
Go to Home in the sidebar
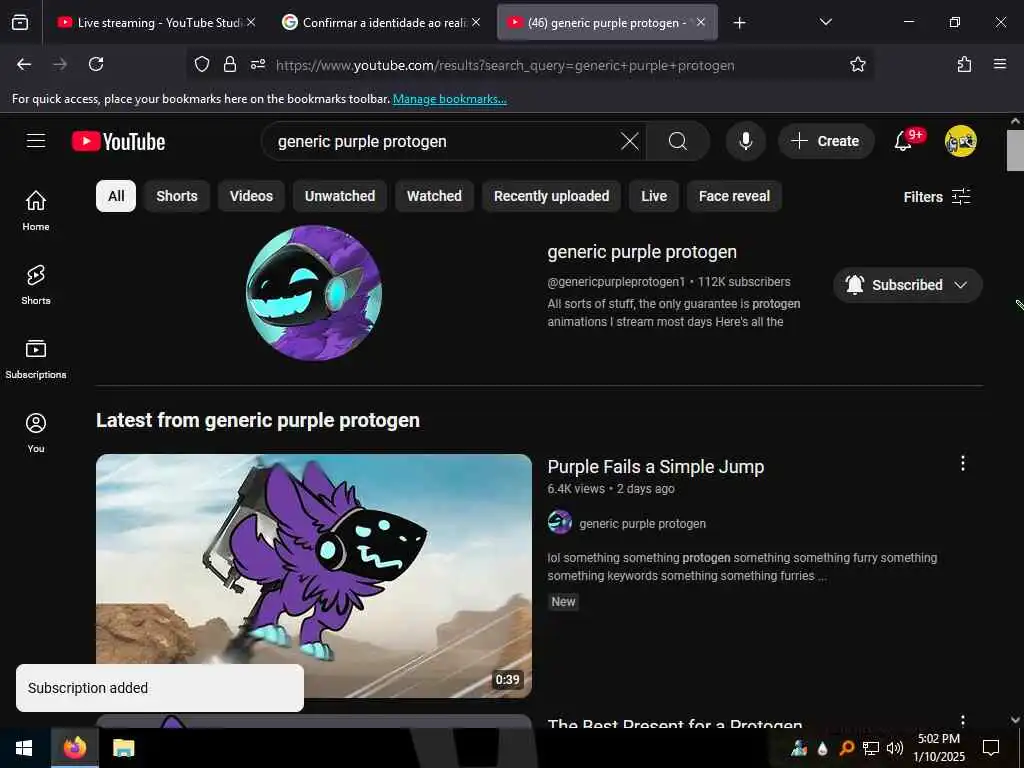point(36,210)
